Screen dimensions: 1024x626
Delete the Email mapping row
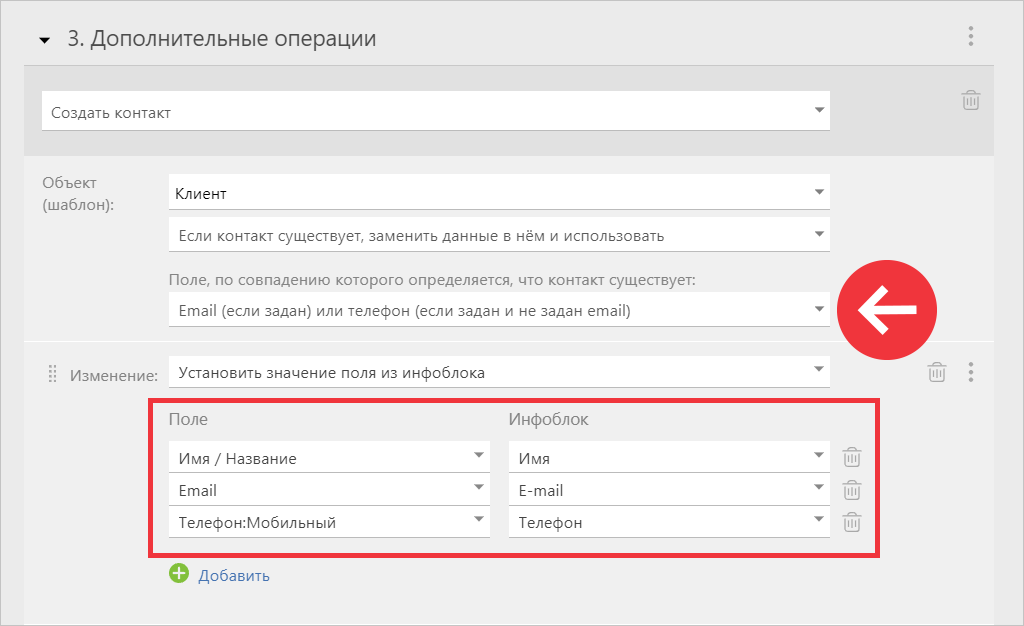[852, 490]
